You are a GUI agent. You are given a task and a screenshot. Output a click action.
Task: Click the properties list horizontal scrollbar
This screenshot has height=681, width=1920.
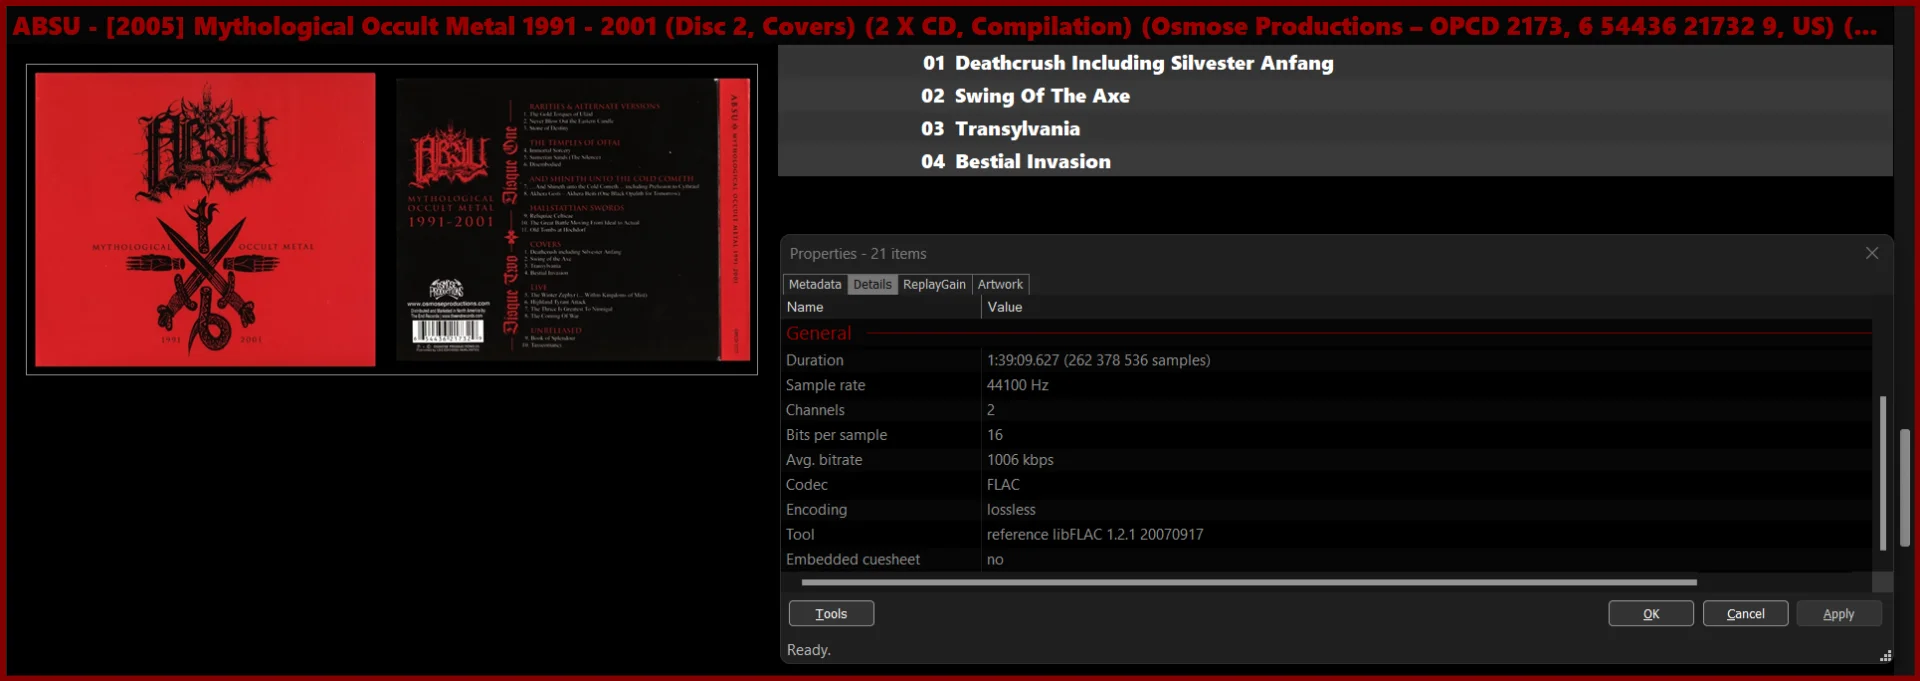pyautogui.click(x=1248, y=582)
